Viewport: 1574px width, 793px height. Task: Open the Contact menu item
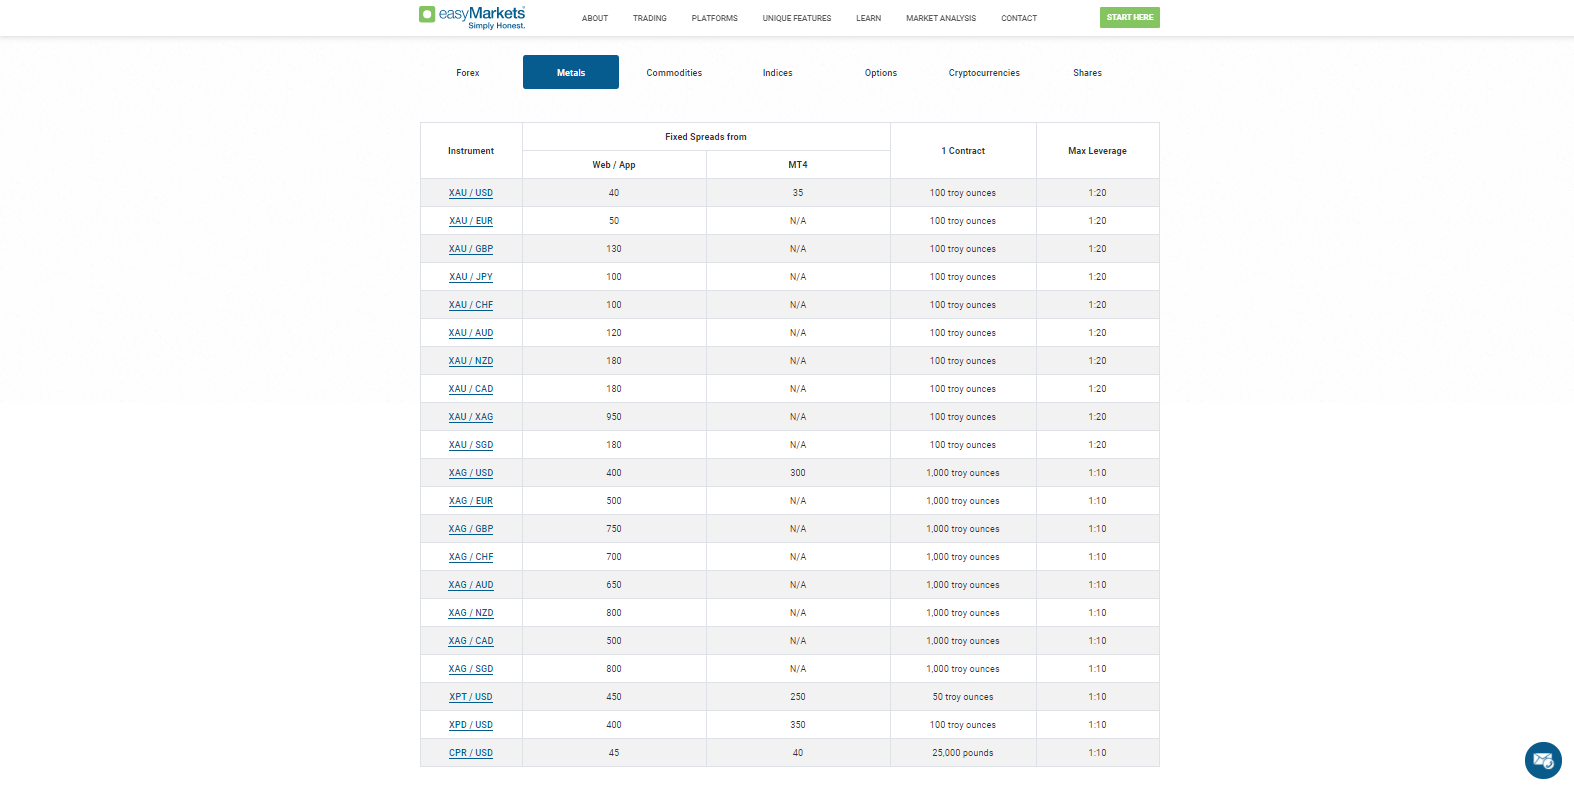pos(1019,18)
